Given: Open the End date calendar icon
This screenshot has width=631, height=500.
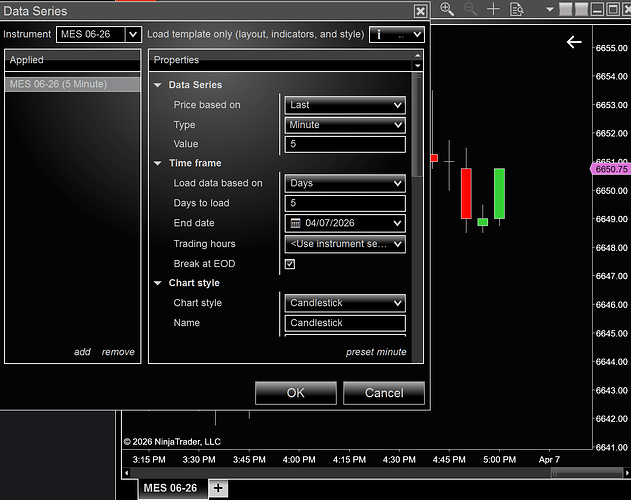Looking at the screenshot, I should pyautogui.click(x=295, y=223).
